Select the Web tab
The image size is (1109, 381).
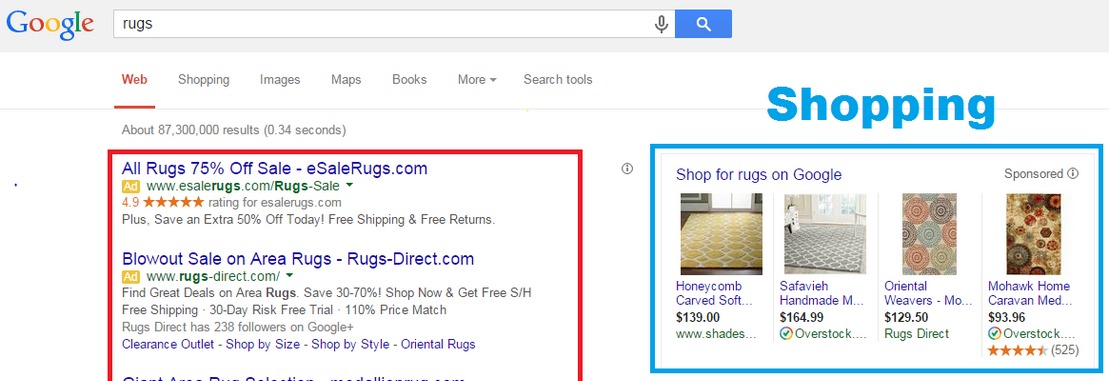134,80
